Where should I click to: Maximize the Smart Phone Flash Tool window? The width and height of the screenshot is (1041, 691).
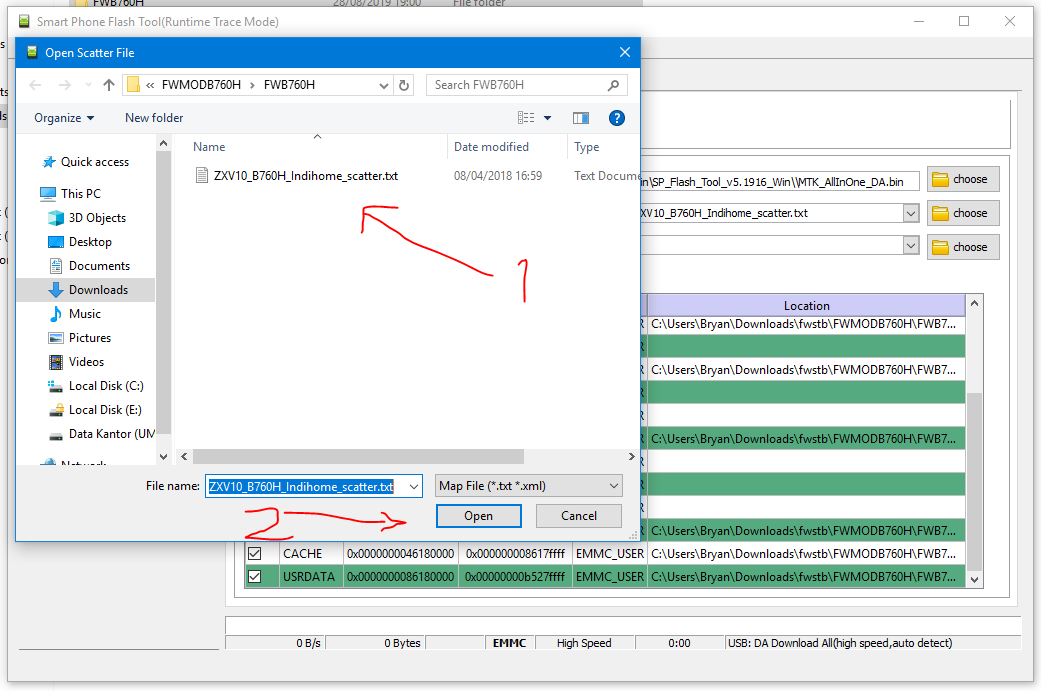[964, 21]
